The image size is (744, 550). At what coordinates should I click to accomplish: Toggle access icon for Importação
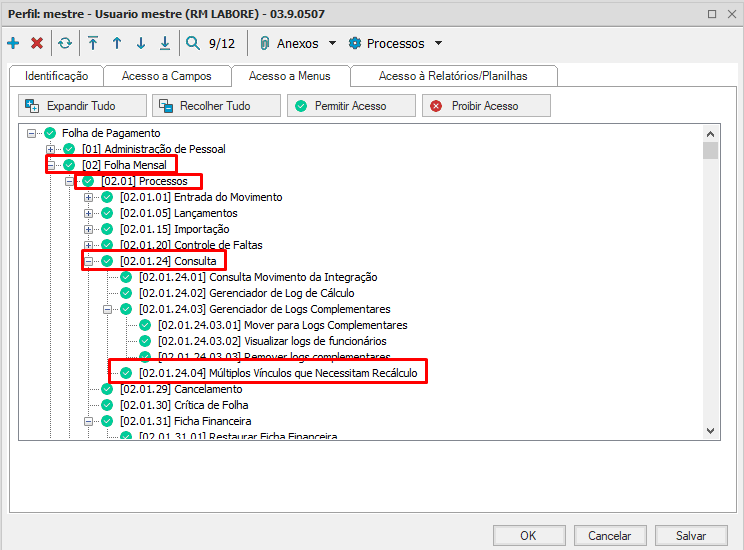tap(107, 229)
